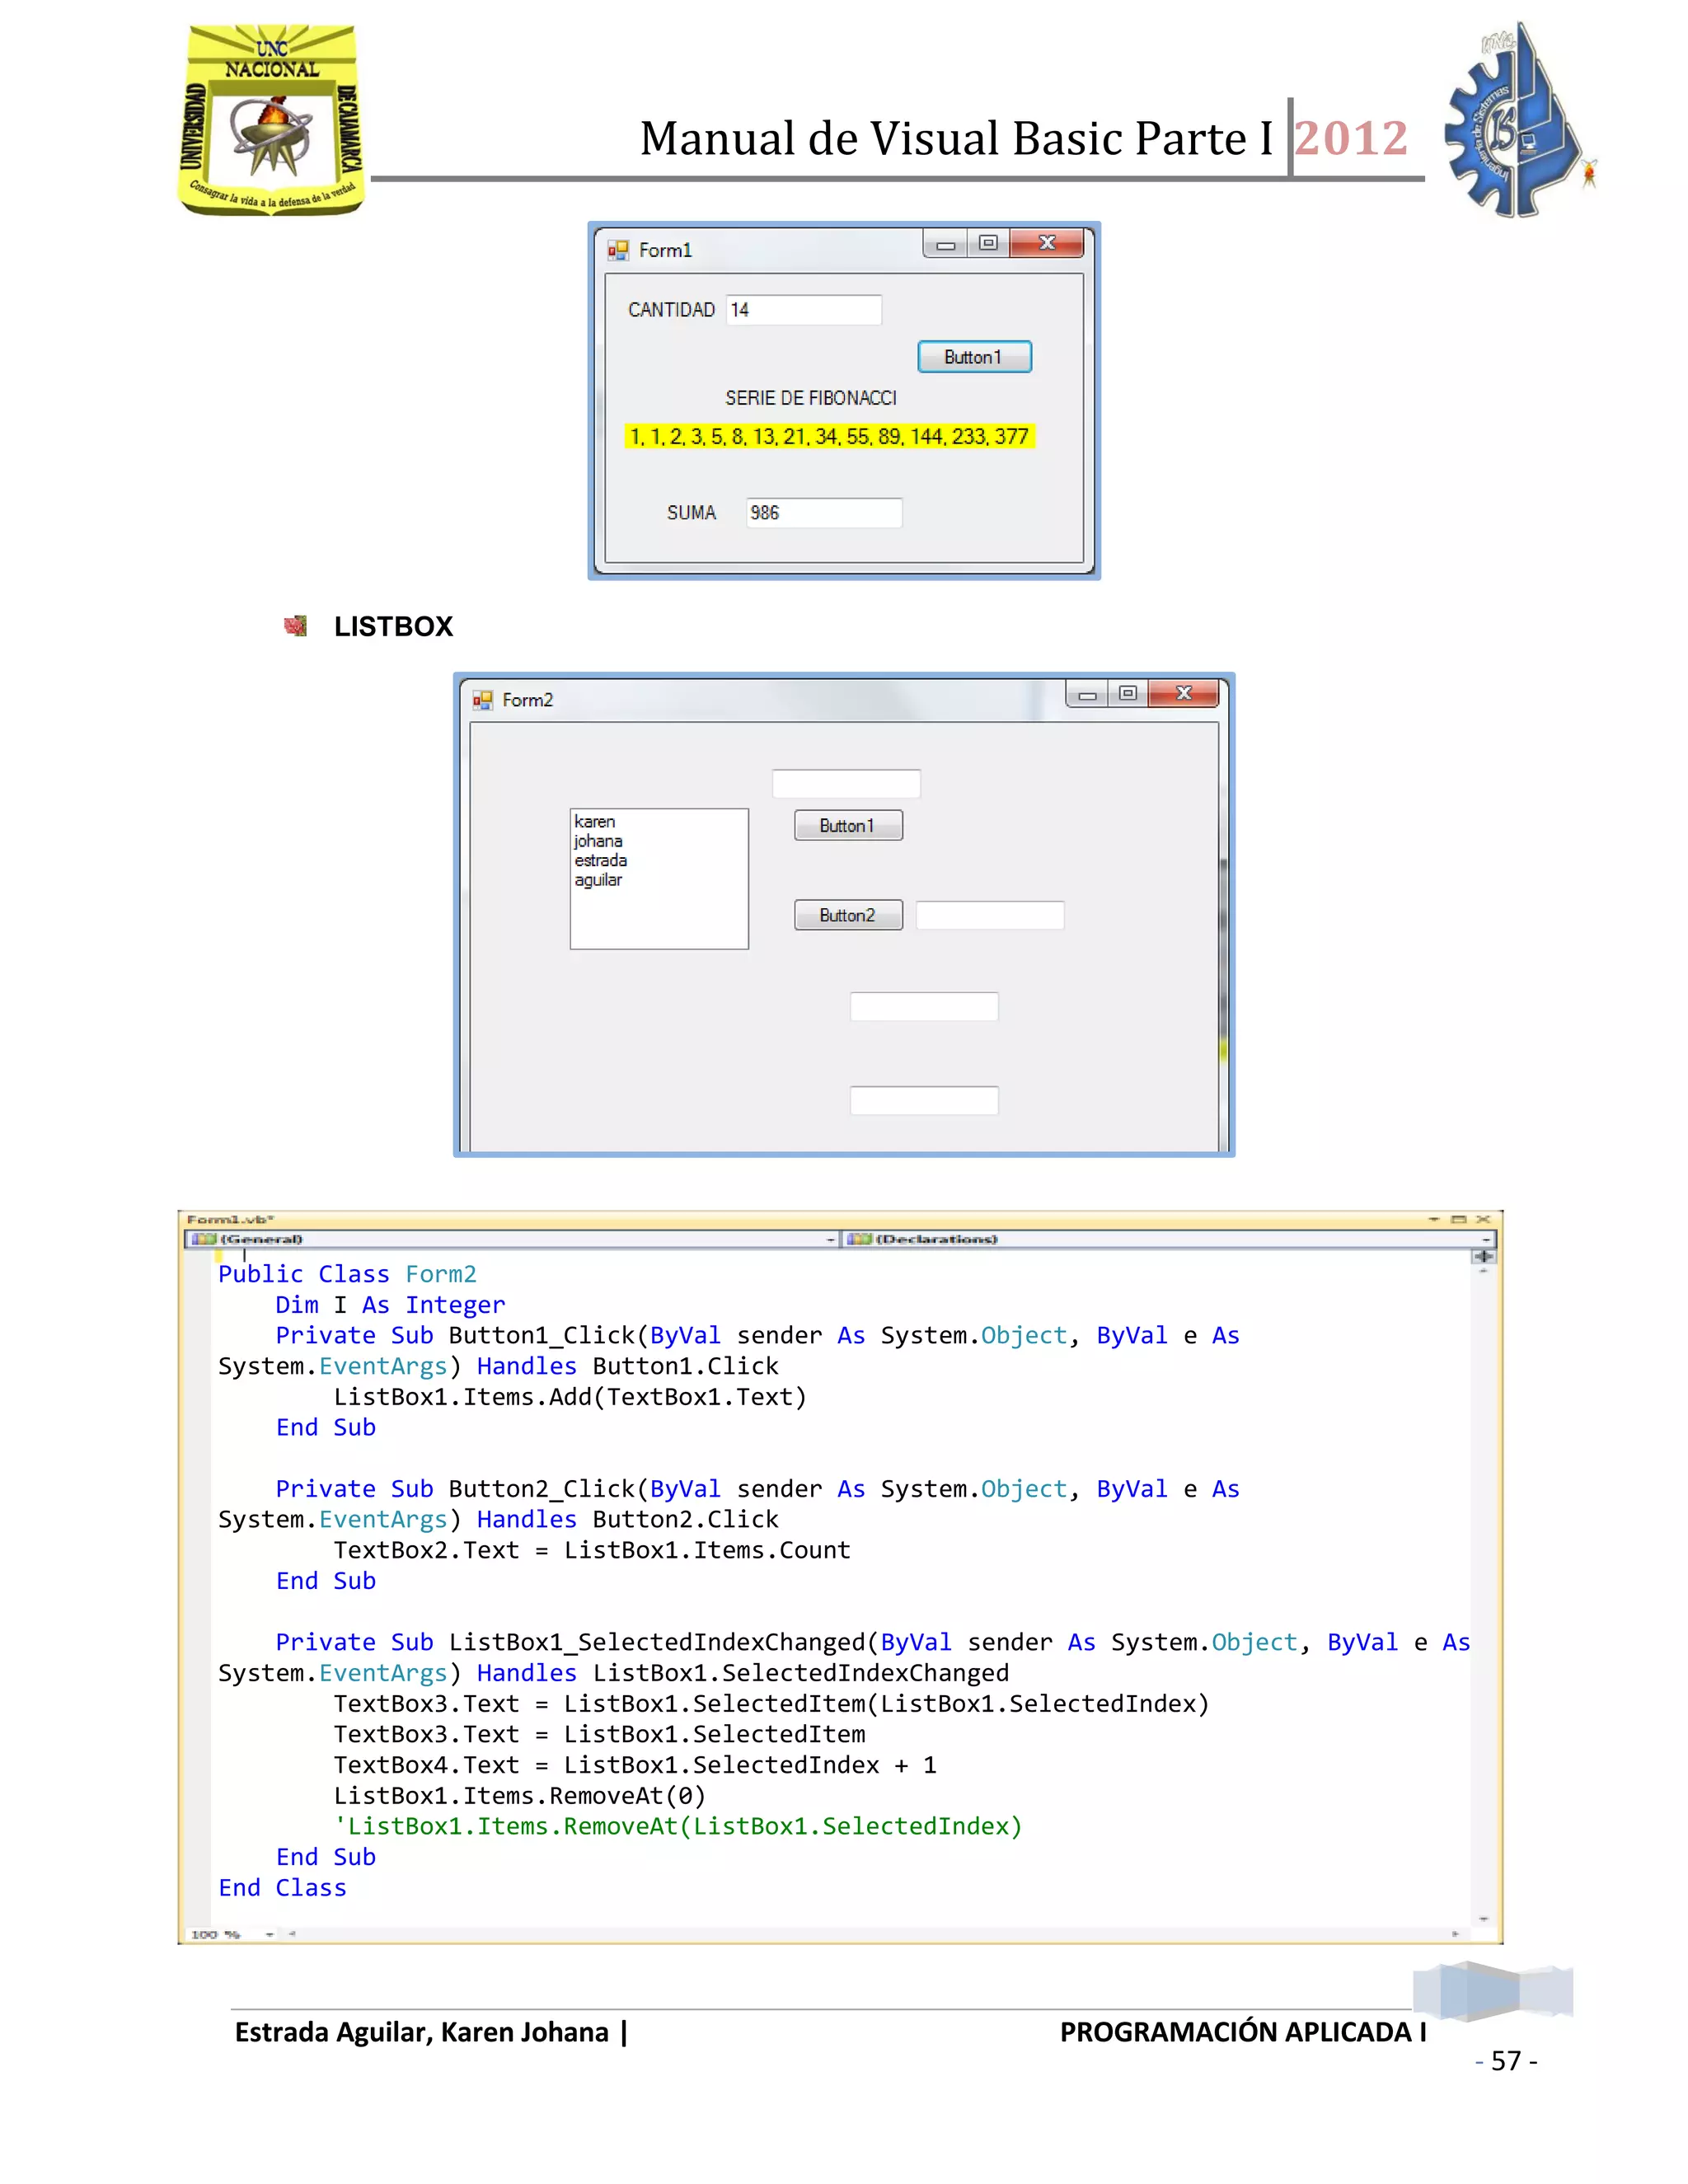
Task: Click the 'ListBox1.Items.Add(TextBox1.Text)' line
Action: 570,1397
